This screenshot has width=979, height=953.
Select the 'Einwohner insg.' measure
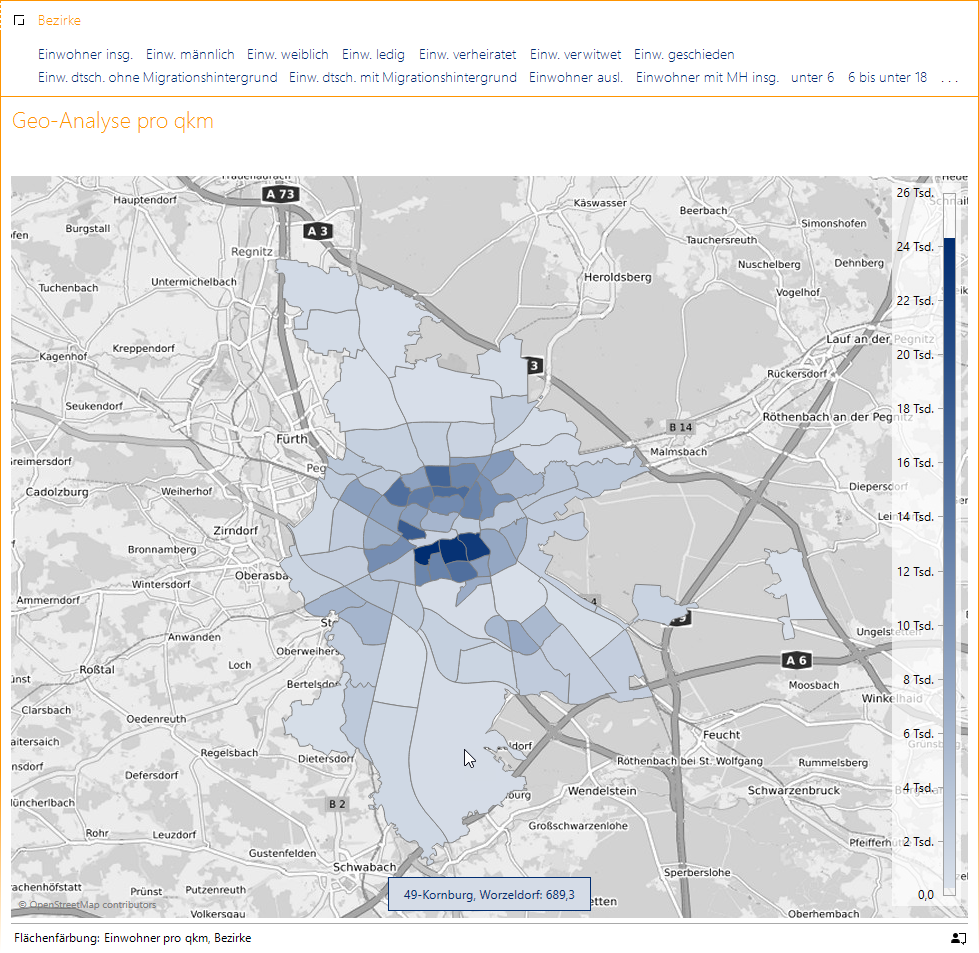coord(85,55)
